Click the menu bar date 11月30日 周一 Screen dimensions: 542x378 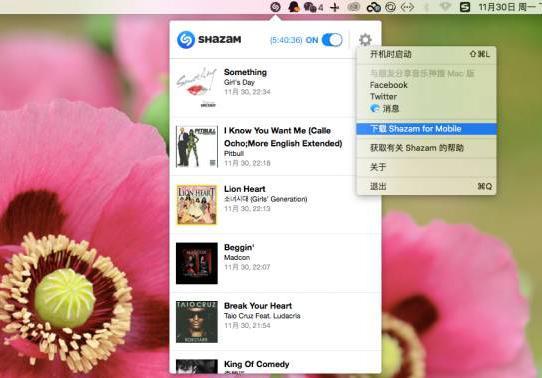pos(507,7)
